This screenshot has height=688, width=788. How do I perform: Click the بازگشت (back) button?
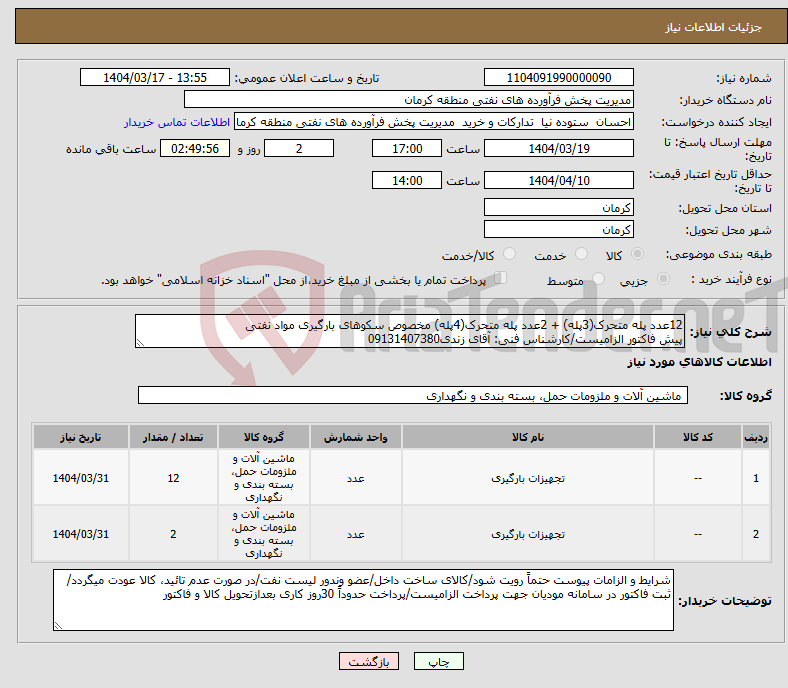(x=369, y=661)
